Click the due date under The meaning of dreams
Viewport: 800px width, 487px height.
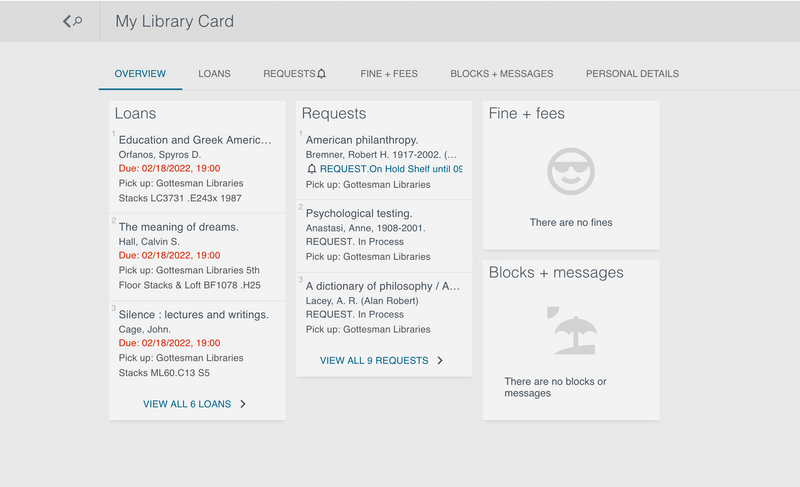169,255
